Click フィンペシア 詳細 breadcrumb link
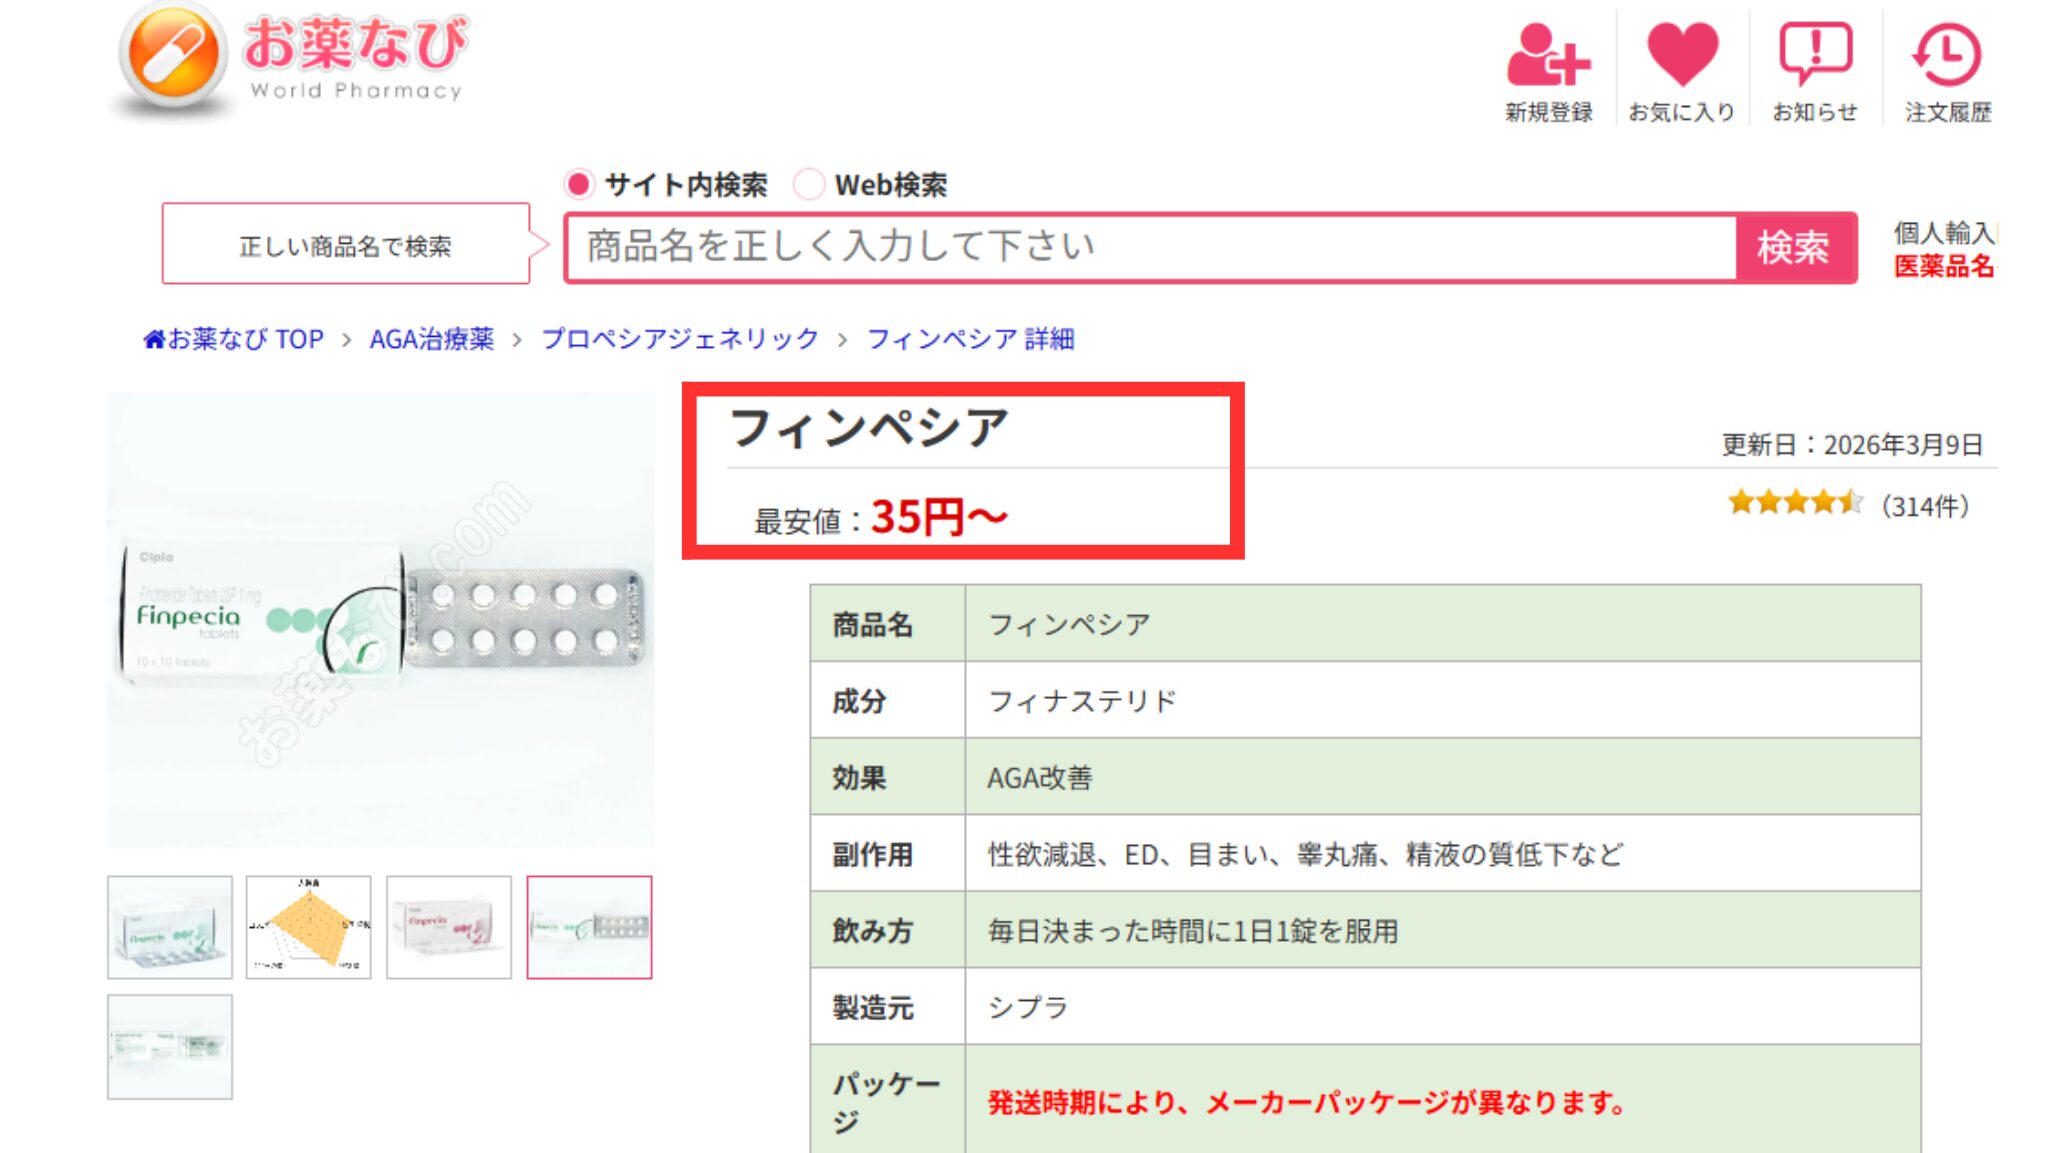 click(x=970, y=339)
